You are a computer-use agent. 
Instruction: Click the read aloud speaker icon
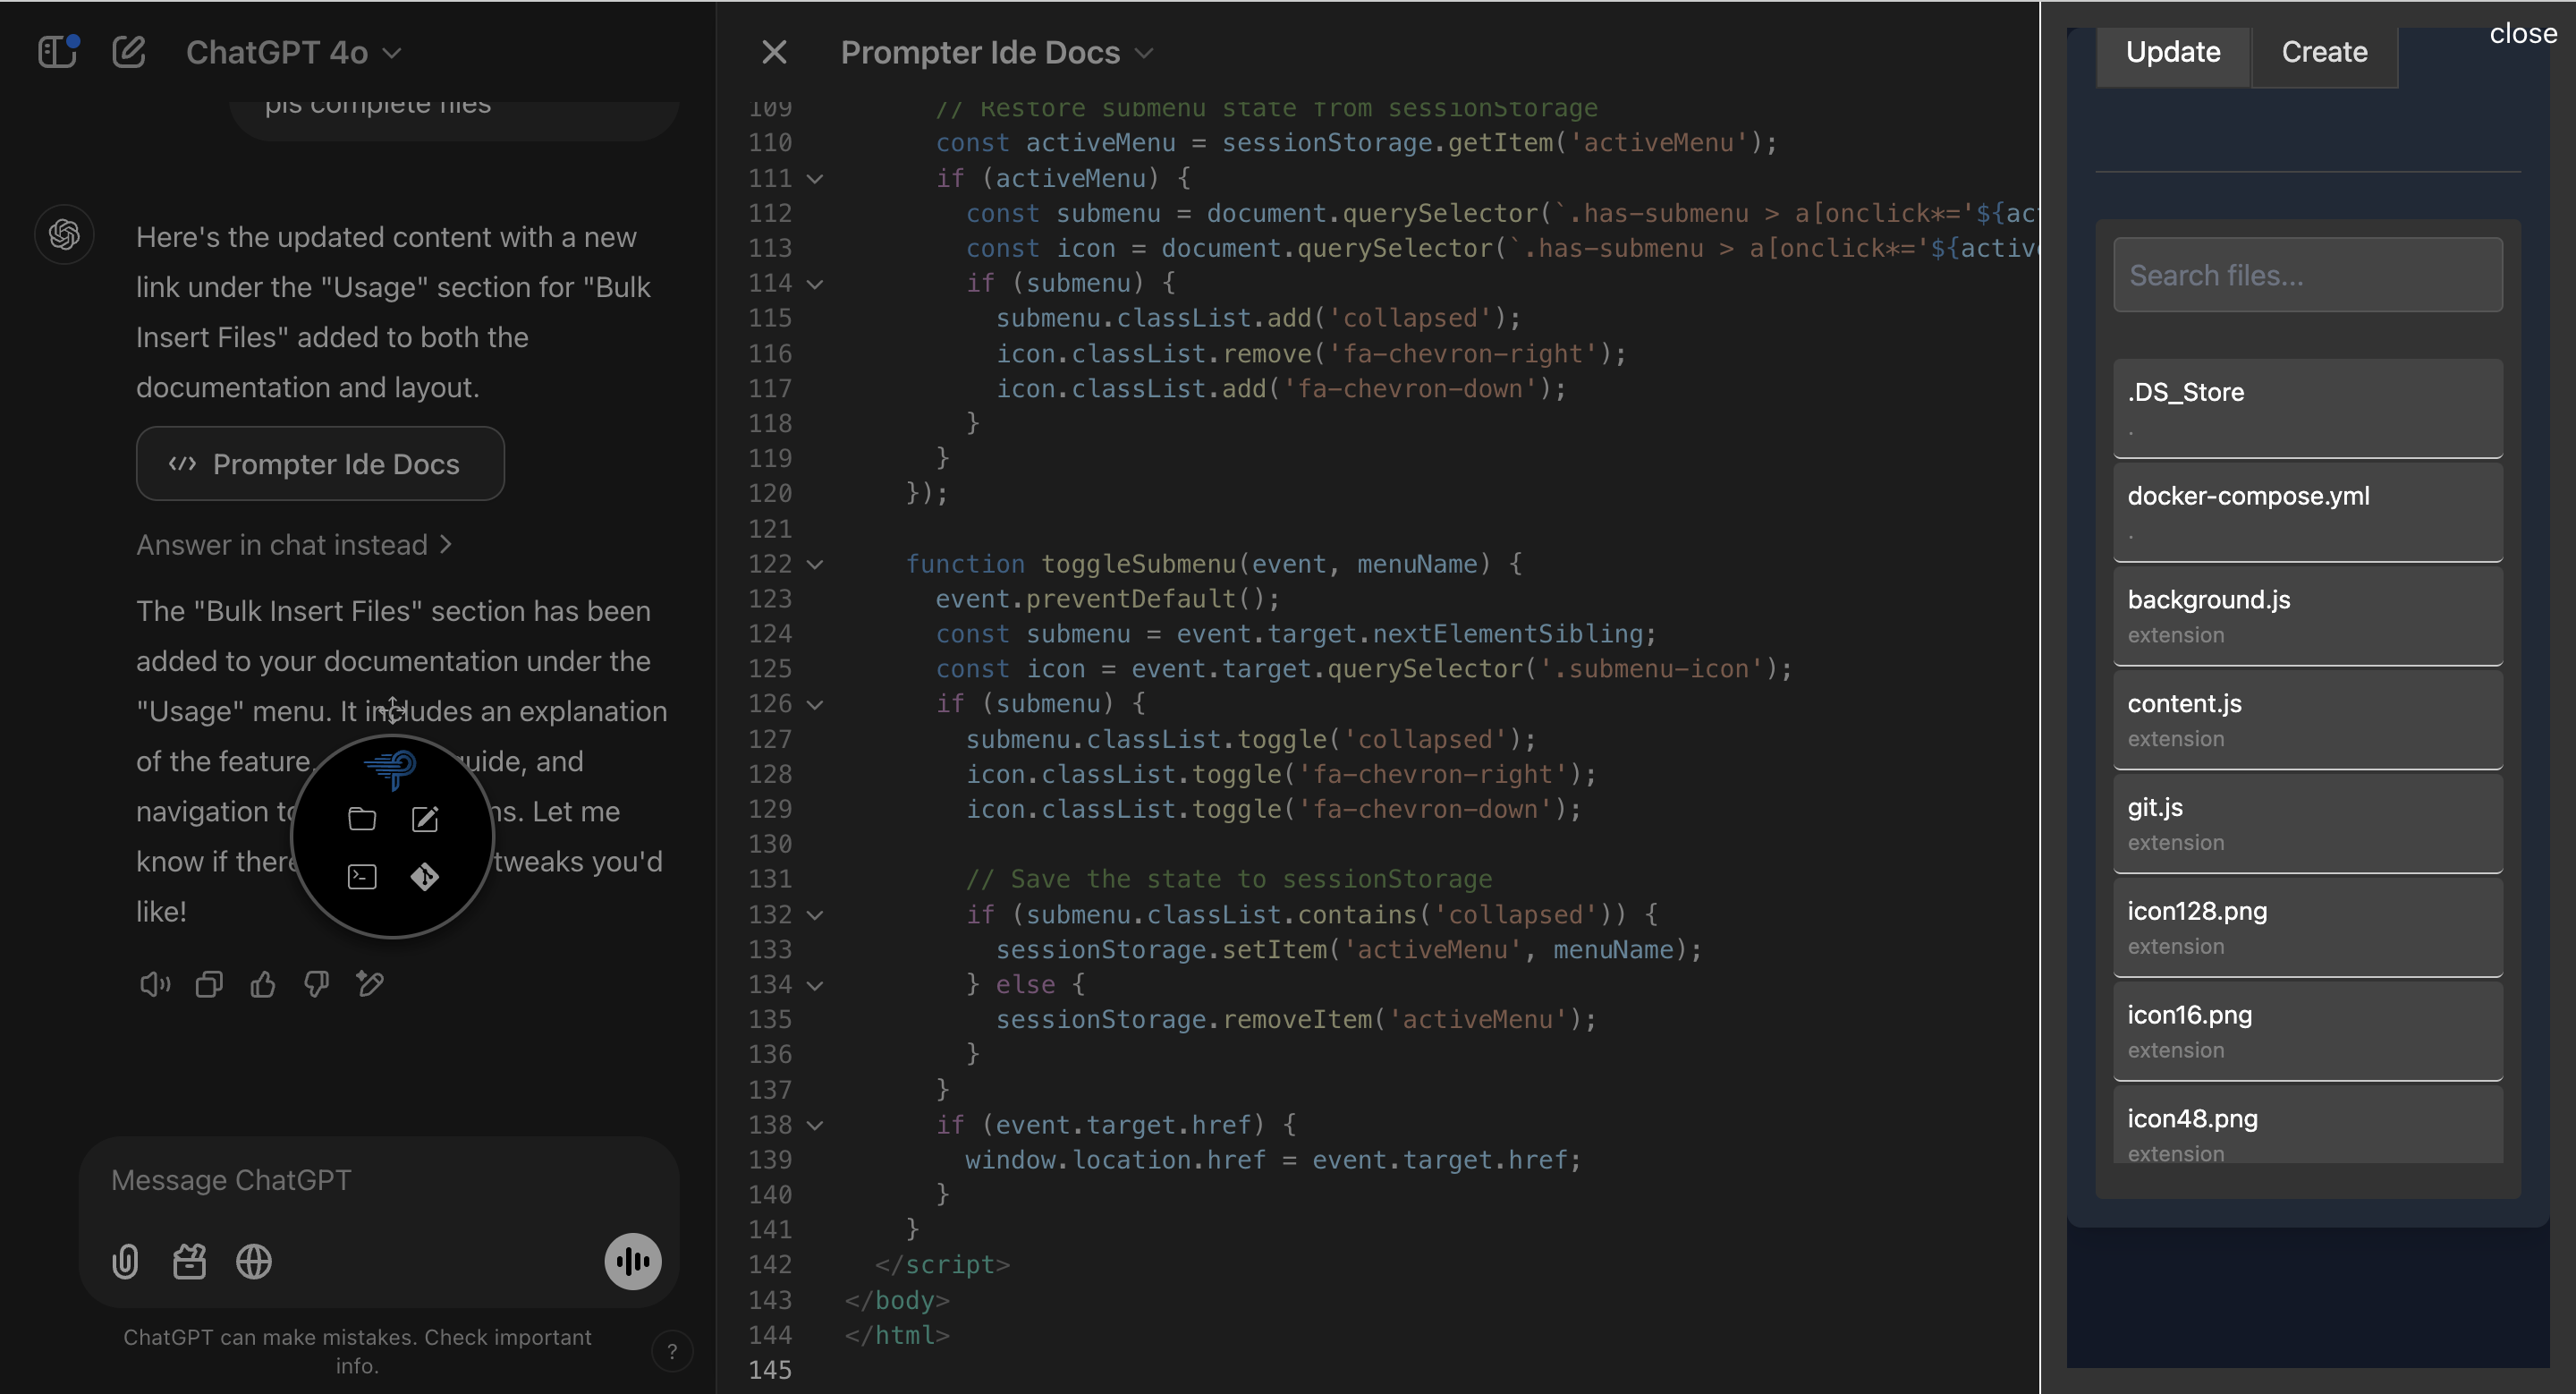(x=155, y=984)
